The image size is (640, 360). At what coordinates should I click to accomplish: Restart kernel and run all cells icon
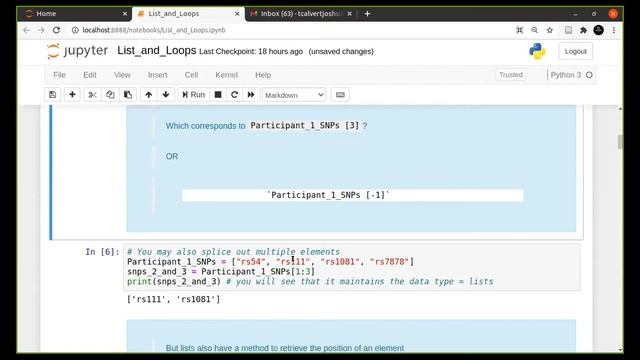(251, 95)
